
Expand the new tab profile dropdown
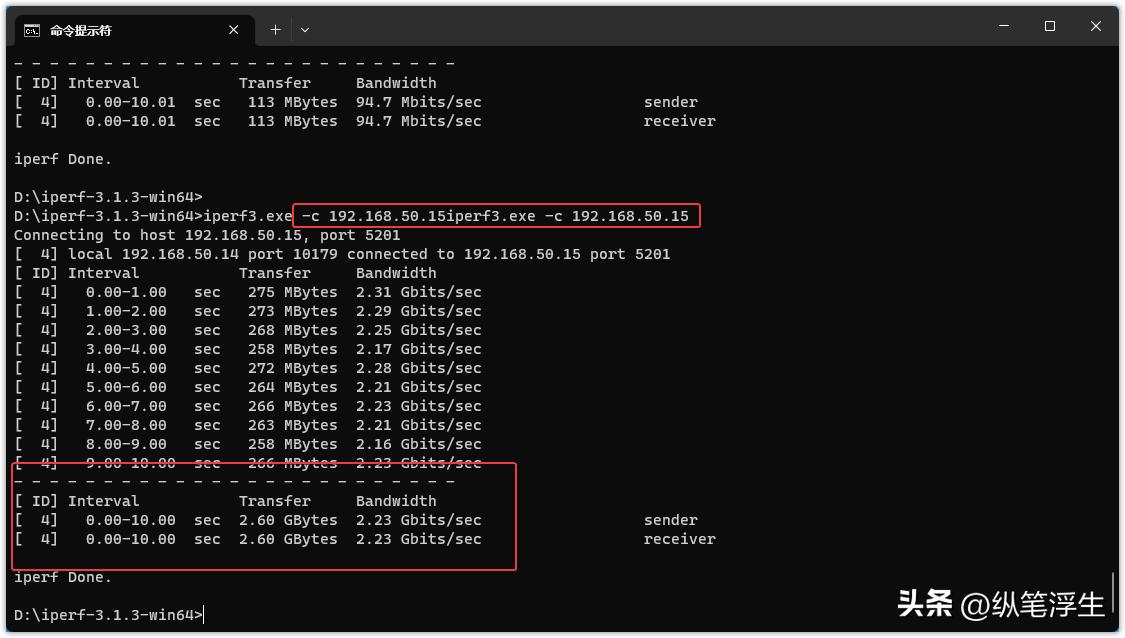305,29
